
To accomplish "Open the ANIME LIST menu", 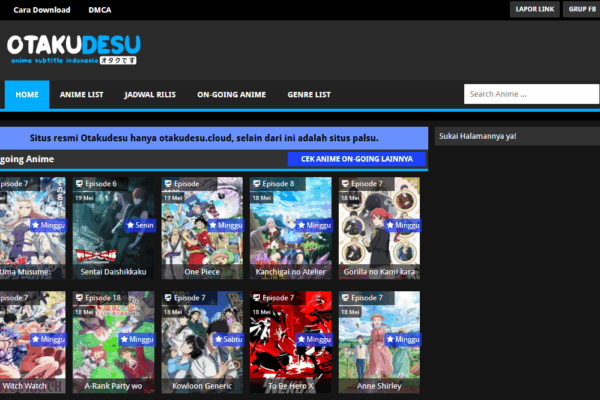I will (82, 95).
